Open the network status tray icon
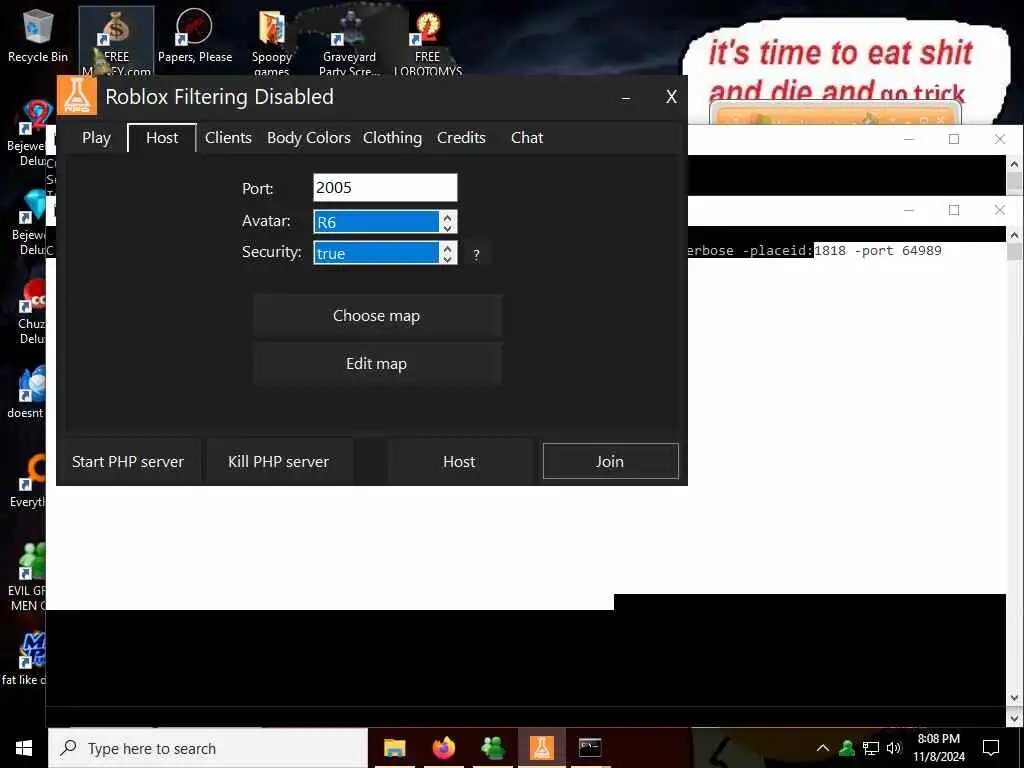Image resolution: width=1024 pixels, height=768 pixels. click(x=871, y=748)
